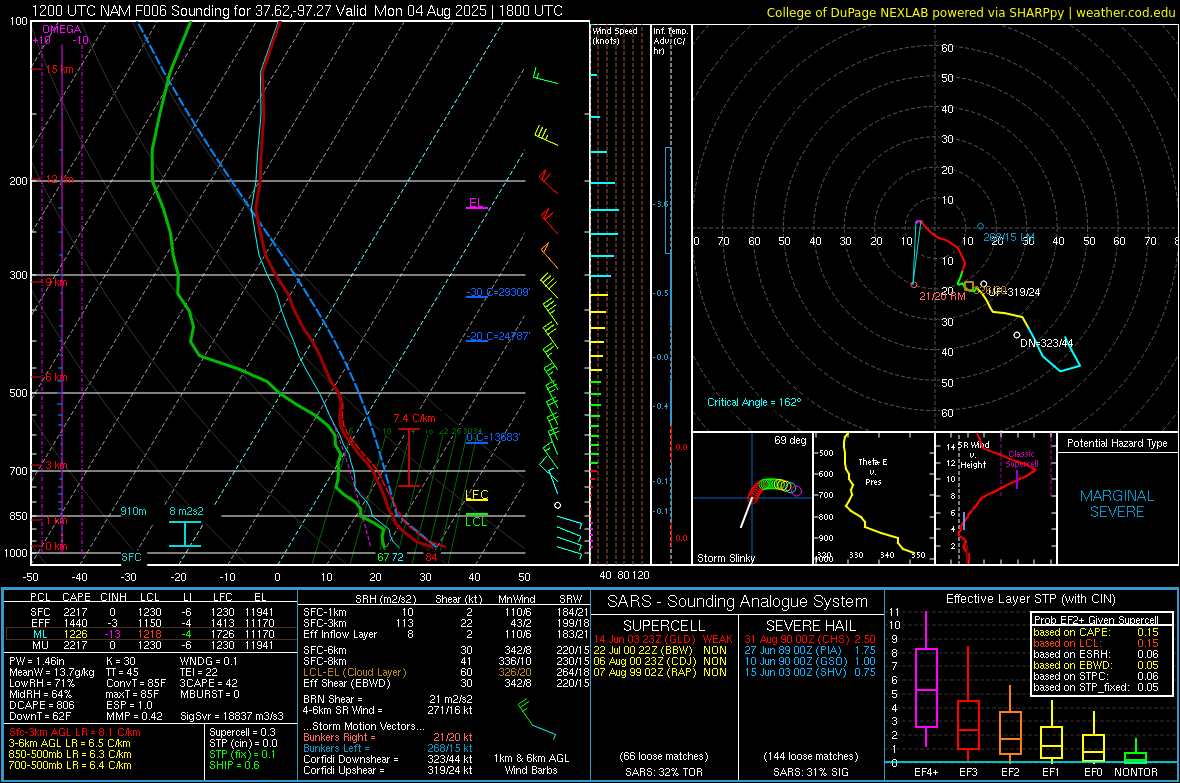This screenshot has width=1180, height=783.
Task: Click the "6 km" height marker
Action: [x=56, y=377]
